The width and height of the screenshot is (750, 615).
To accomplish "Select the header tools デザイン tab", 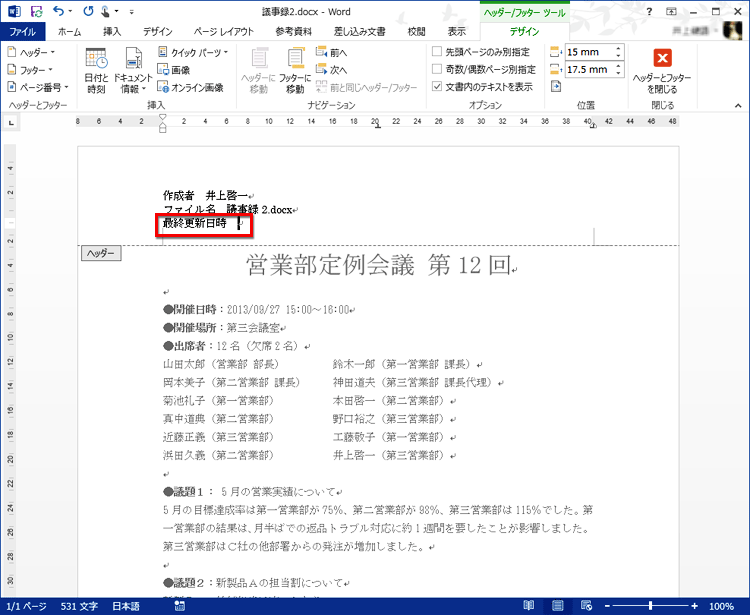I will click(x=524, y=32).
